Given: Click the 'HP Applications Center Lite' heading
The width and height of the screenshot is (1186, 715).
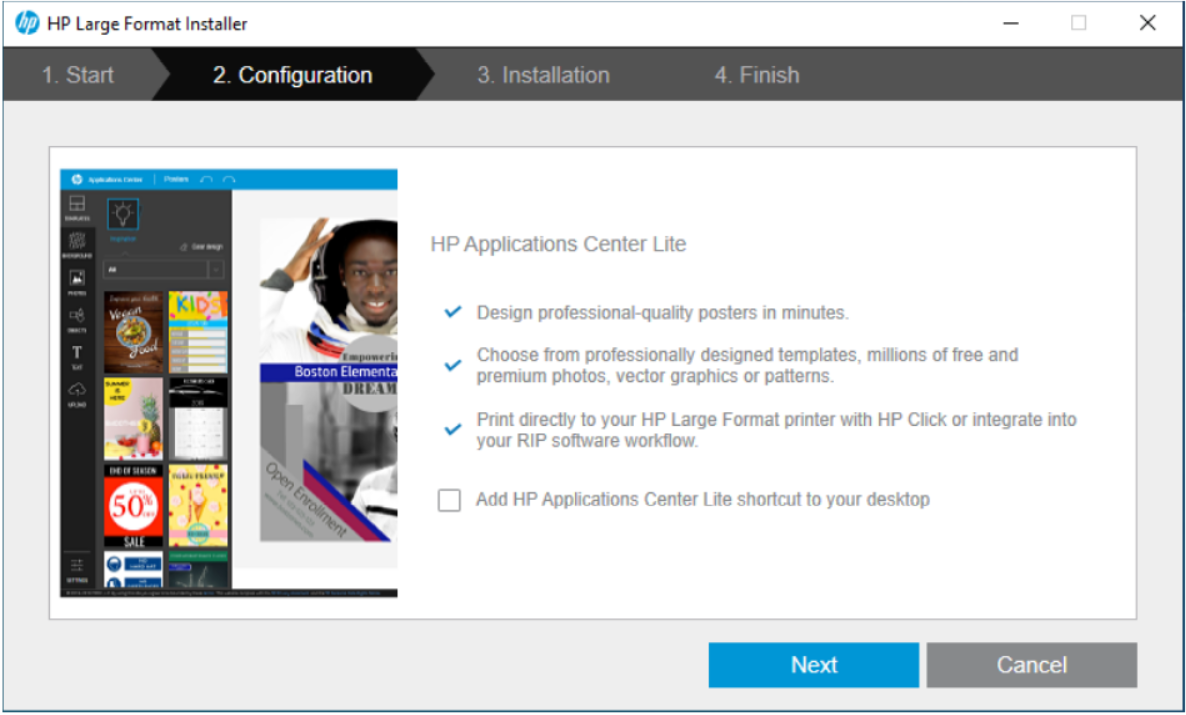Looking at the screenshot, I should [x=558, y=244].
